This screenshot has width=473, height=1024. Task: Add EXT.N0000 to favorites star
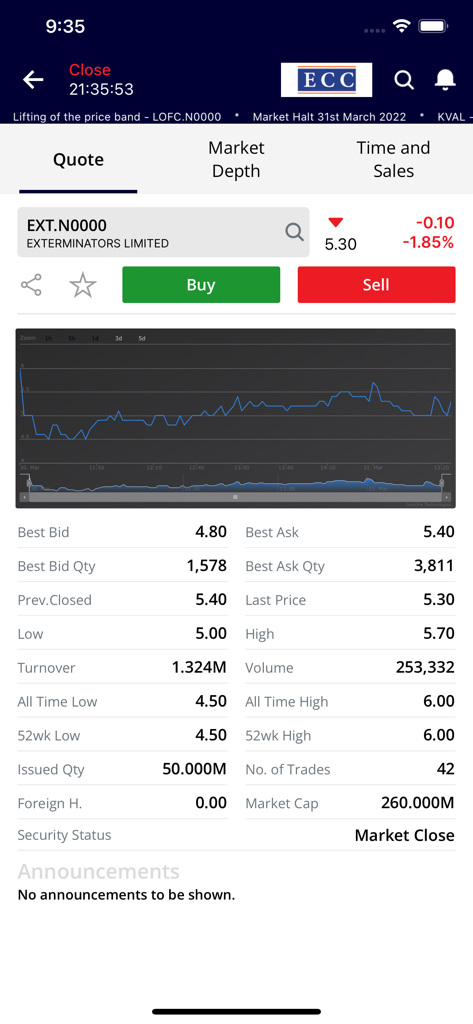tap(83, 285)
